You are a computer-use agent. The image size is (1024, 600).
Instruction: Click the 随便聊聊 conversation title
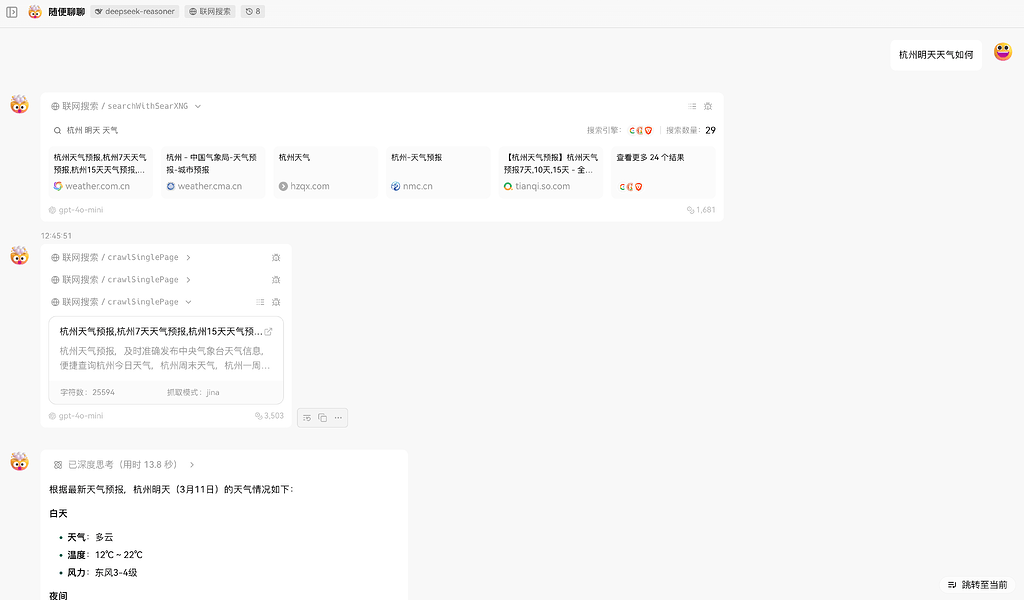pyautogui.click(x=67, y=12)
